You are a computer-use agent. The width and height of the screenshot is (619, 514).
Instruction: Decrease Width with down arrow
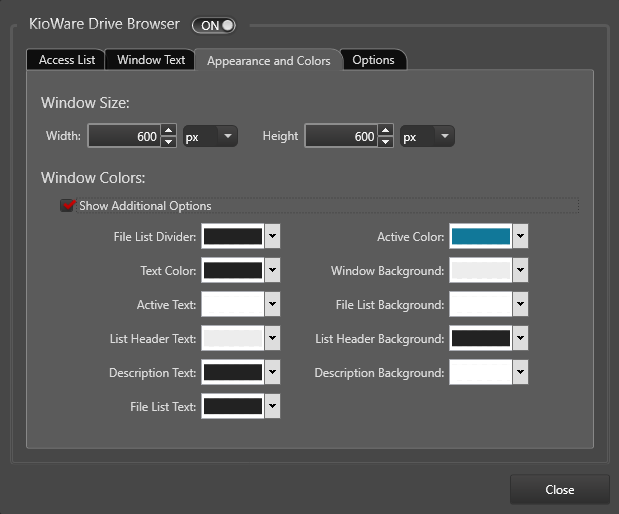click(x=169, y=142)
